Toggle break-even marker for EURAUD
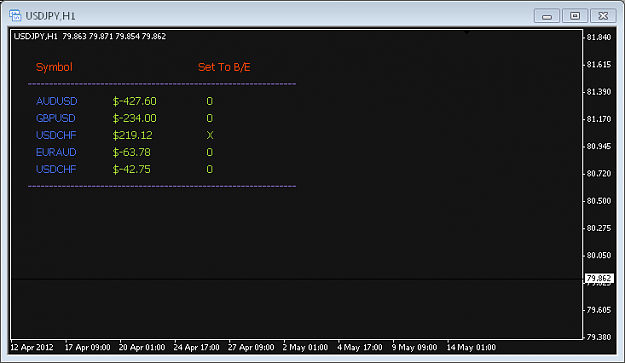Image resolution: width=625 pixels, height=363 pixels. click(x=210, y=152)
